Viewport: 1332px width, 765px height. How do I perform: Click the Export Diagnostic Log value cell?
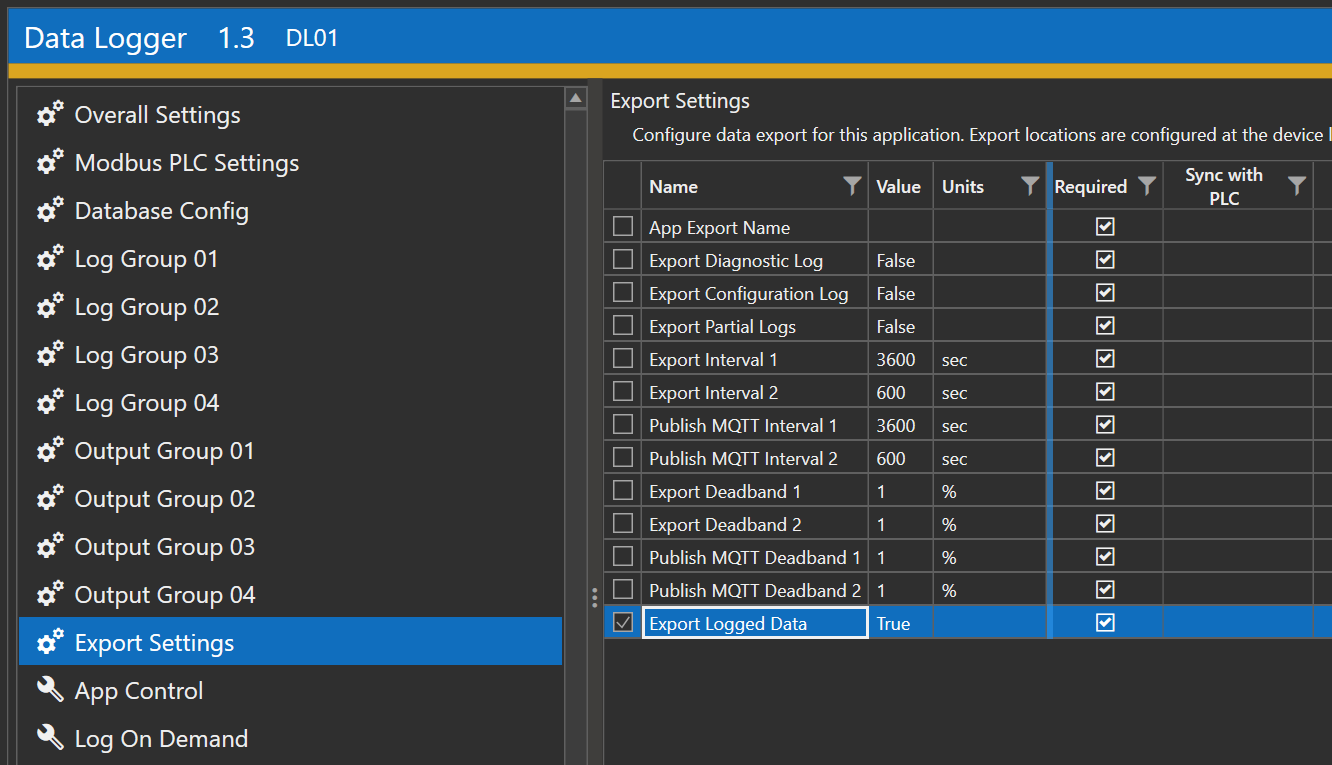pyautogui.click(x=899, y=261)
